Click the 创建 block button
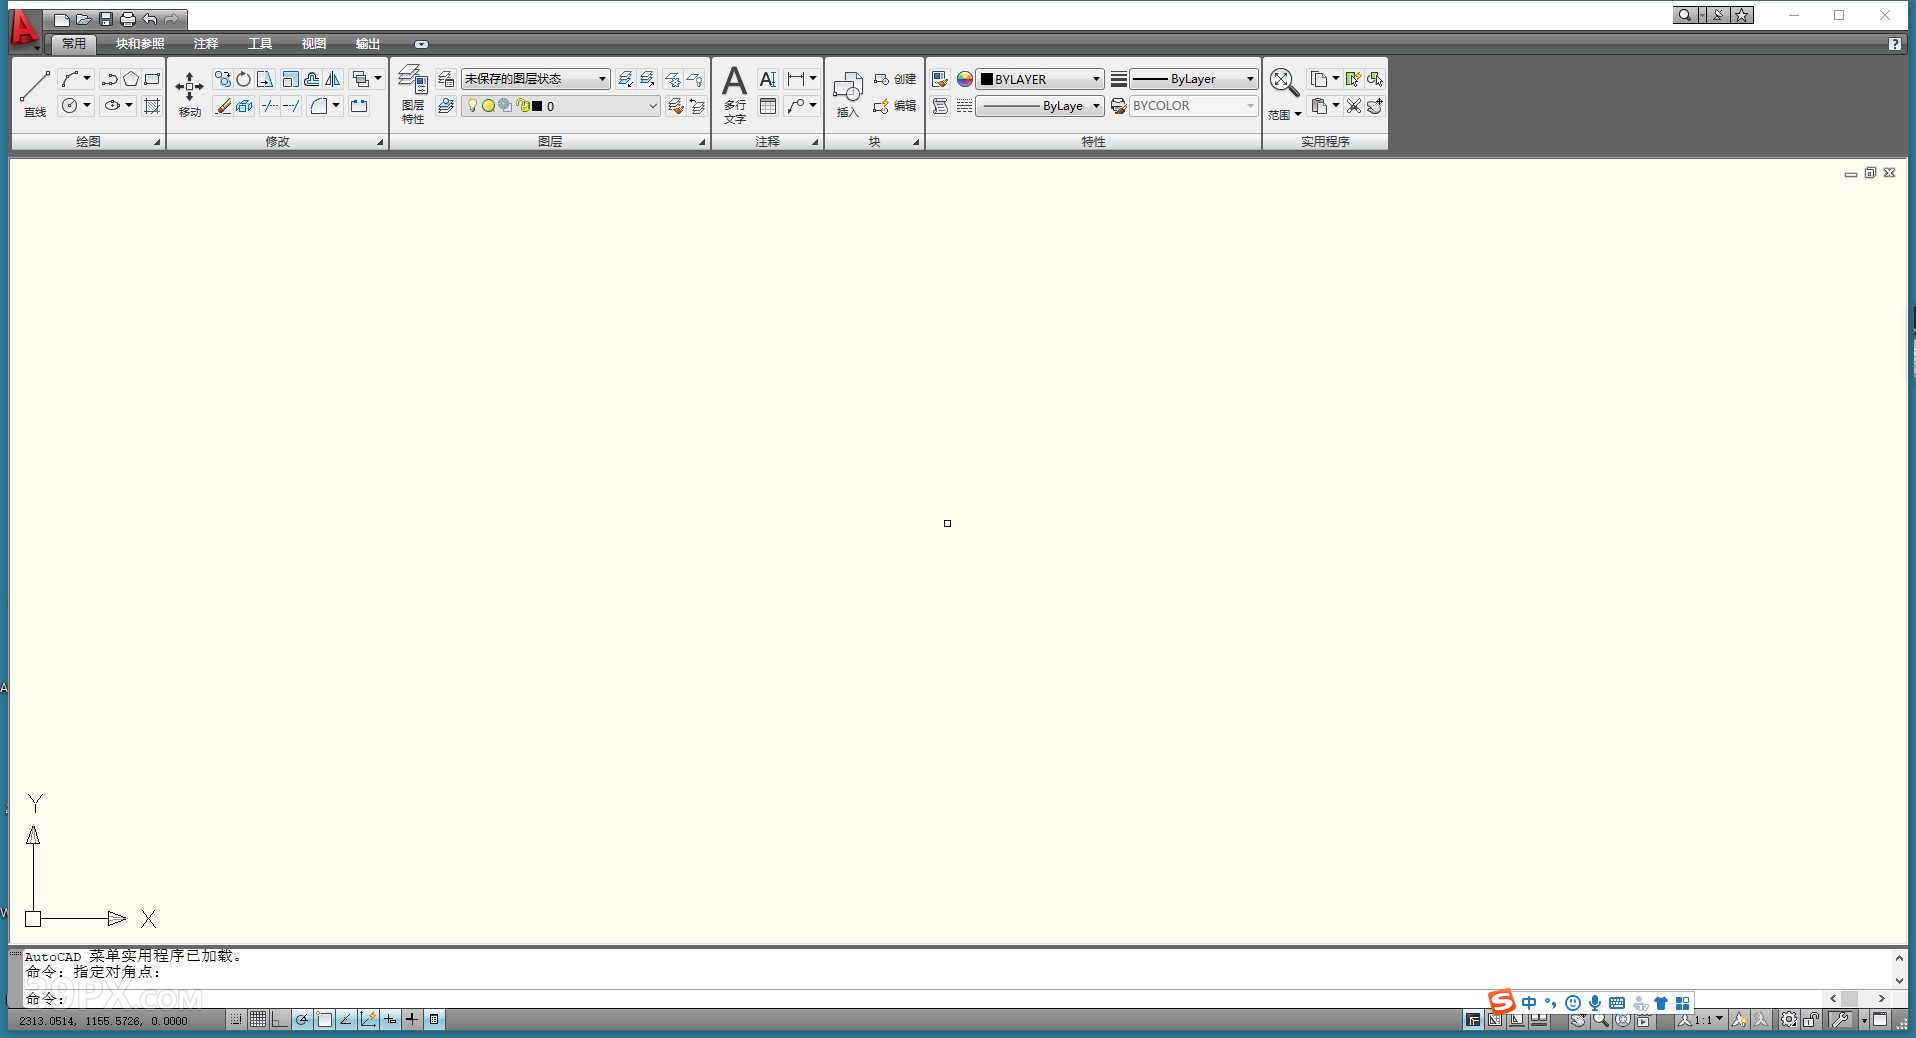 point(895,78)
